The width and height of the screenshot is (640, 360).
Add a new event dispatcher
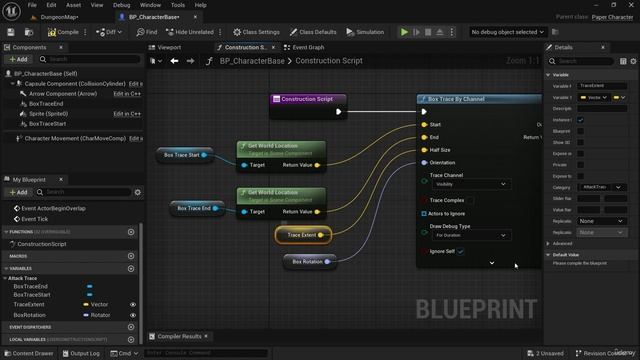pos(131,327)
